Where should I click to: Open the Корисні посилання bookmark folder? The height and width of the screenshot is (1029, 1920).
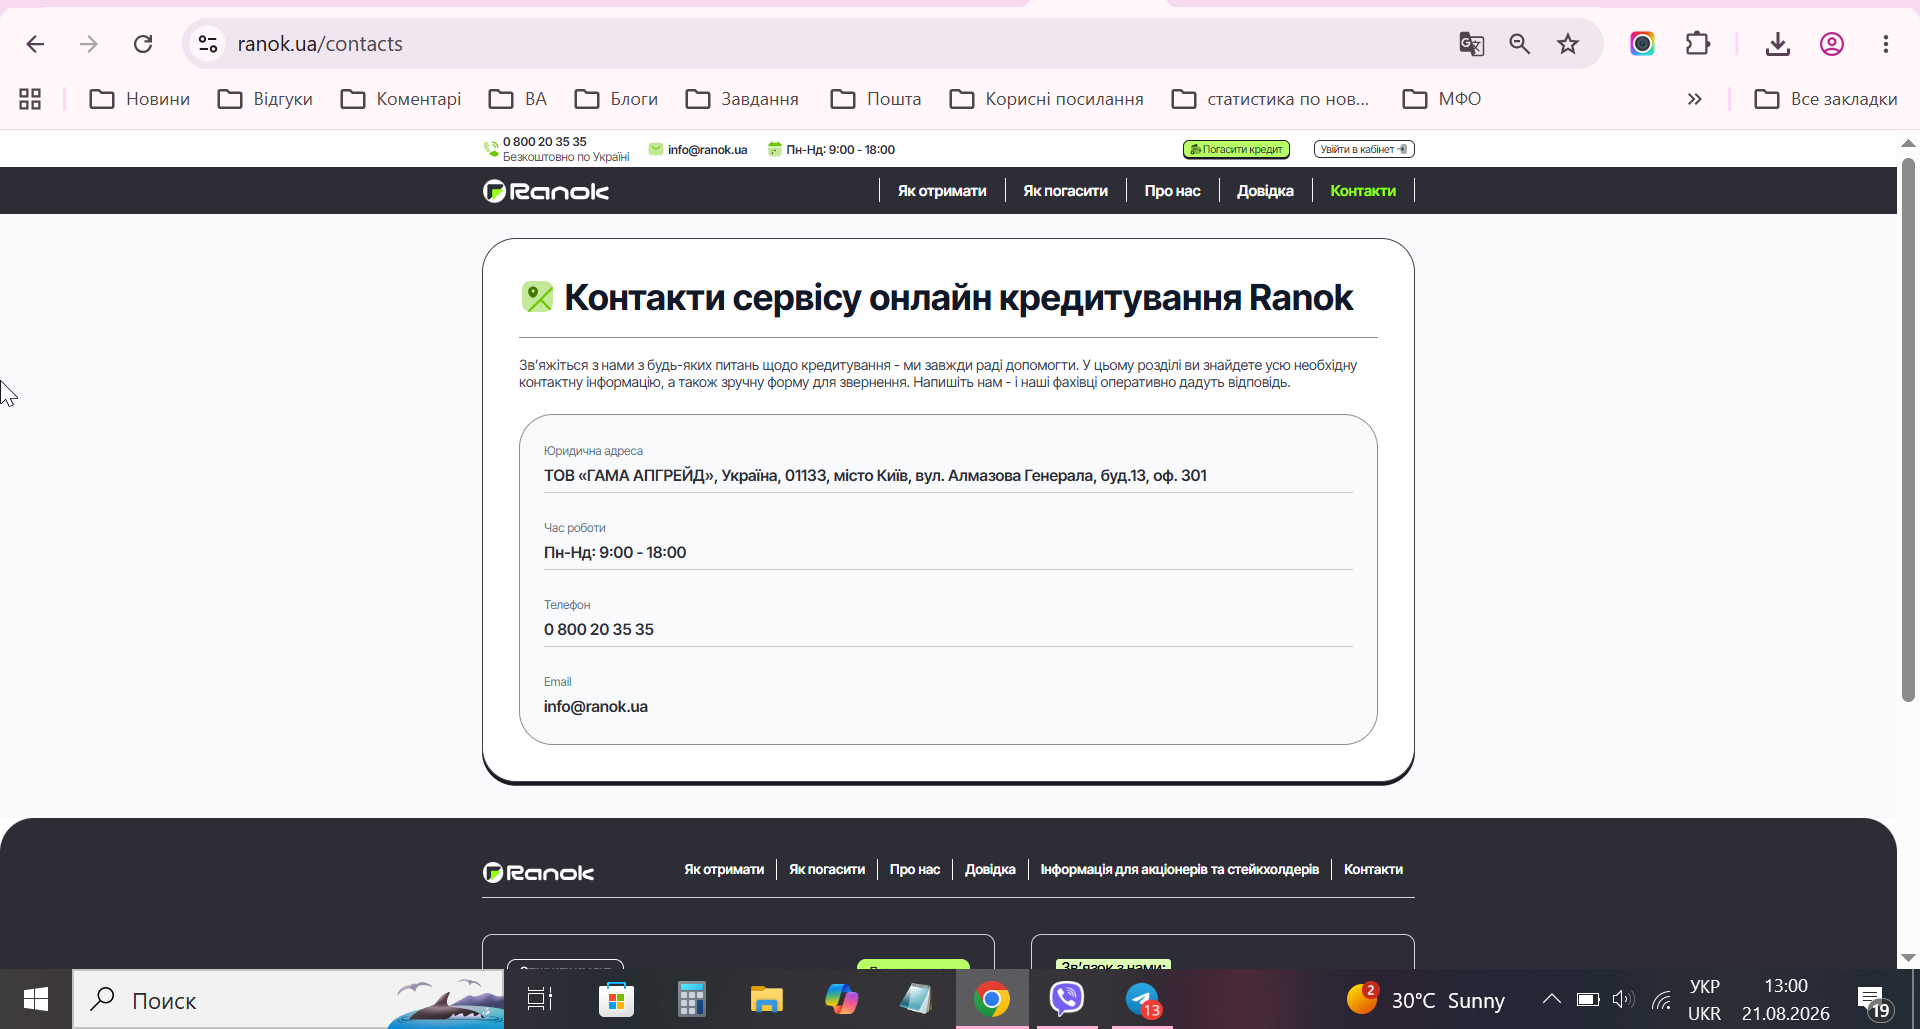1046,99
